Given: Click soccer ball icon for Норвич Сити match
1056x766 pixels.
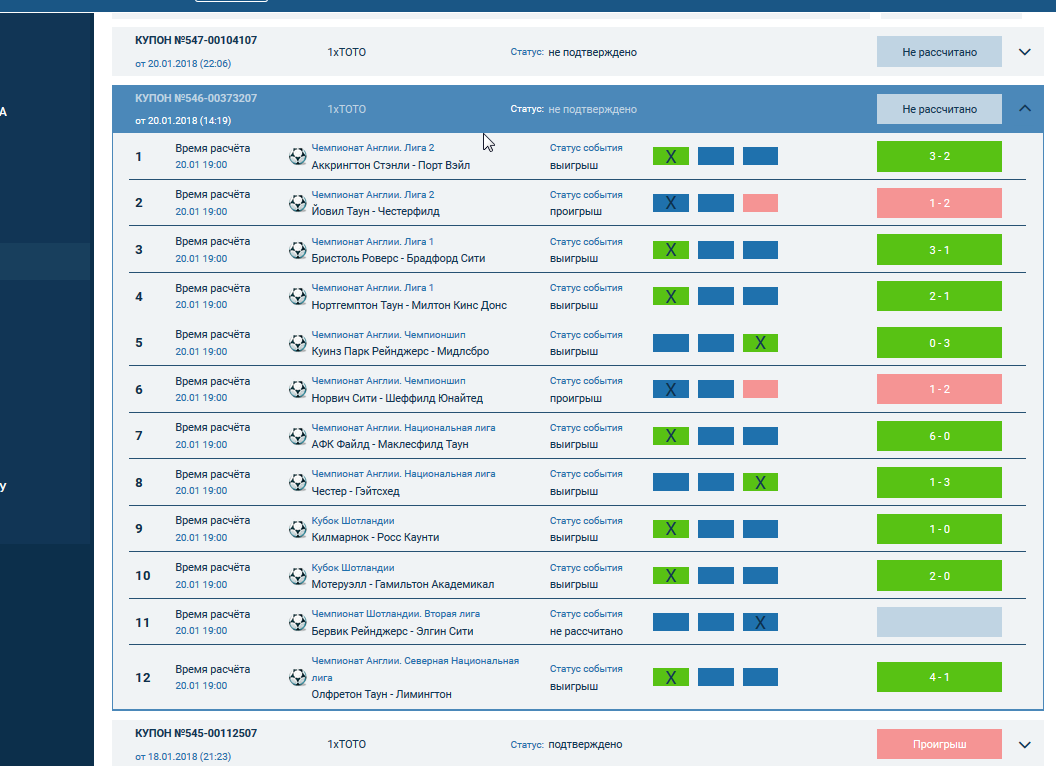Looking at the screenshot, I should pyautogui.click(x=298, y=390).
